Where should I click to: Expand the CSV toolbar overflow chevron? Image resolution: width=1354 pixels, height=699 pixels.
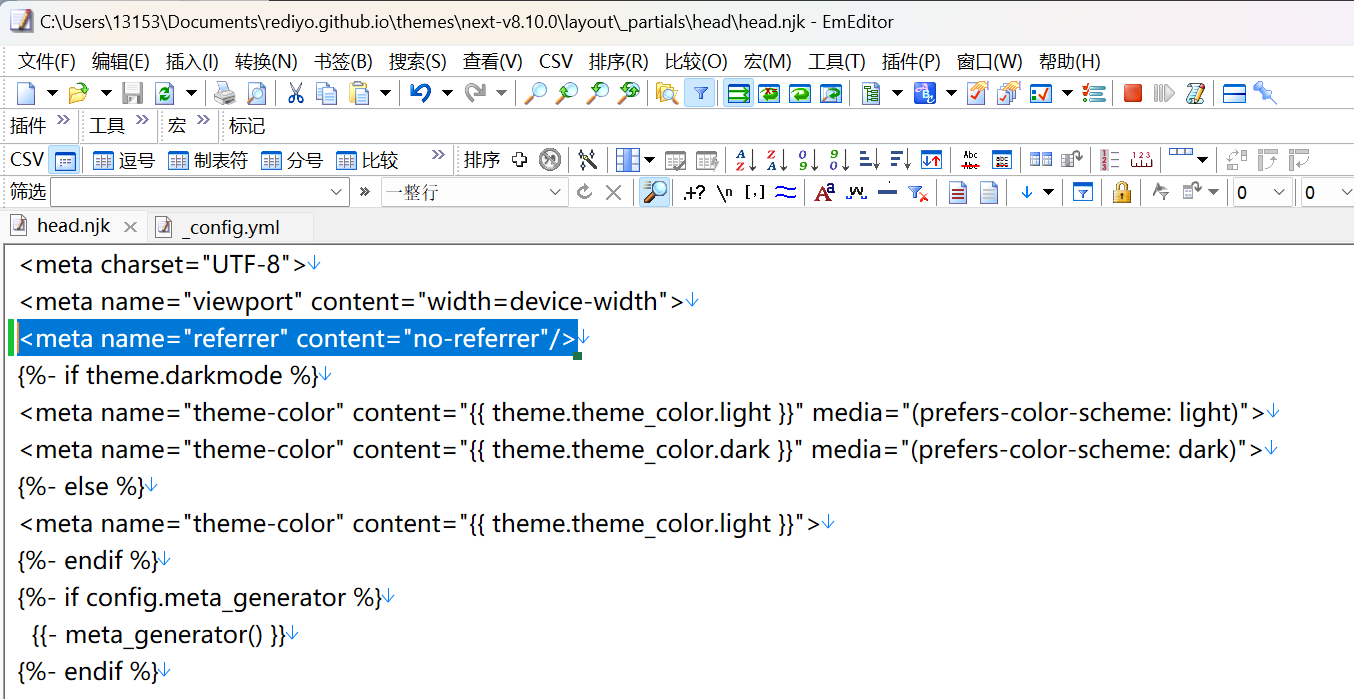point(438,156)
